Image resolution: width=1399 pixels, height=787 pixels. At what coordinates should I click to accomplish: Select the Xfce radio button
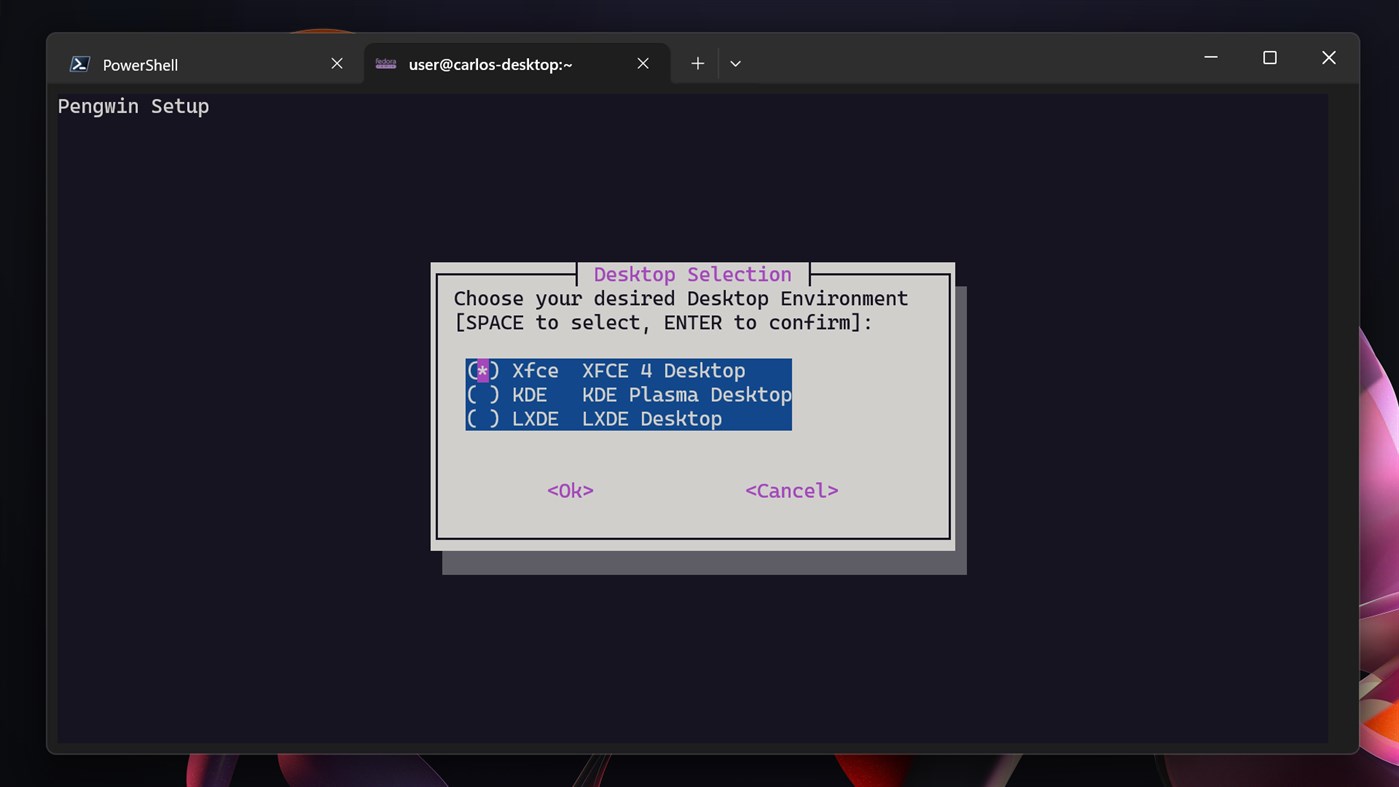click(x=482, y=370)
